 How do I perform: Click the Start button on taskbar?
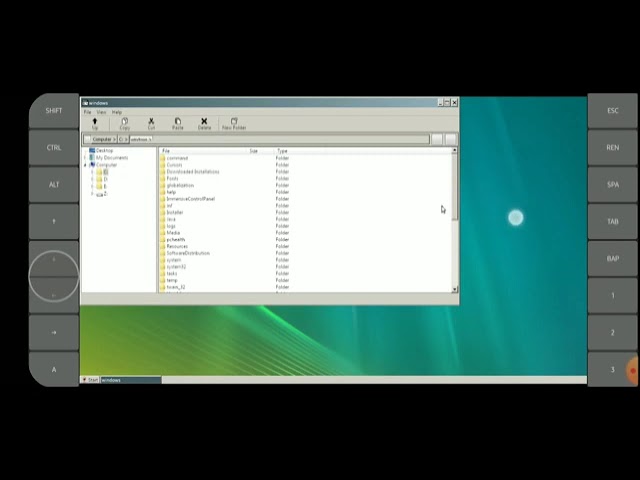[x=90, y=380]
